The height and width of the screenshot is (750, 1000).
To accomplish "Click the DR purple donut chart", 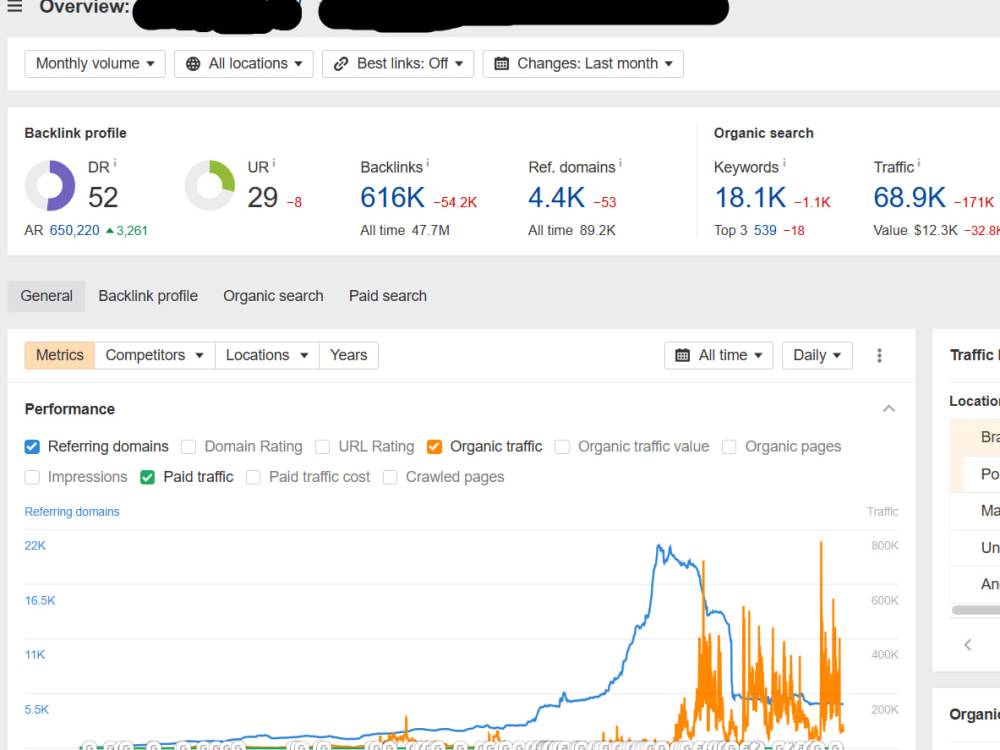I will [x=50, y=186].
